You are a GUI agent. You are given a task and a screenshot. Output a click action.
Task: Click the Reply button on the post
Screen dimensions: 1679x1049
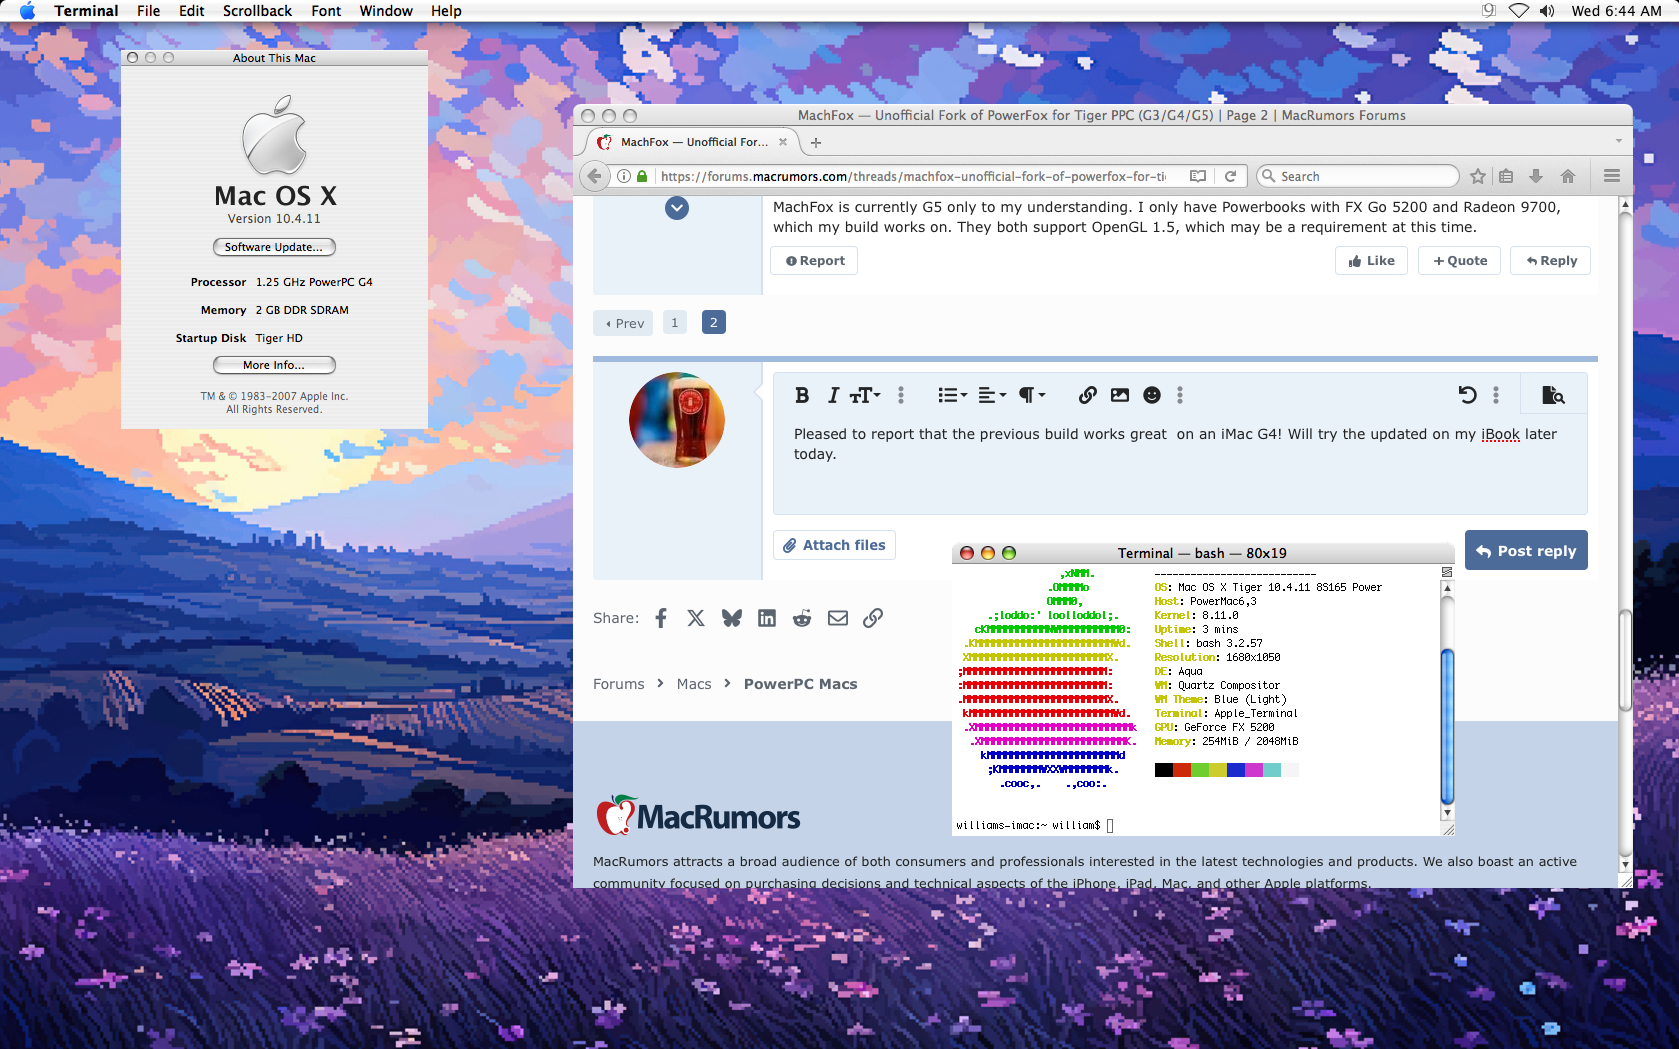[1550, 261]
